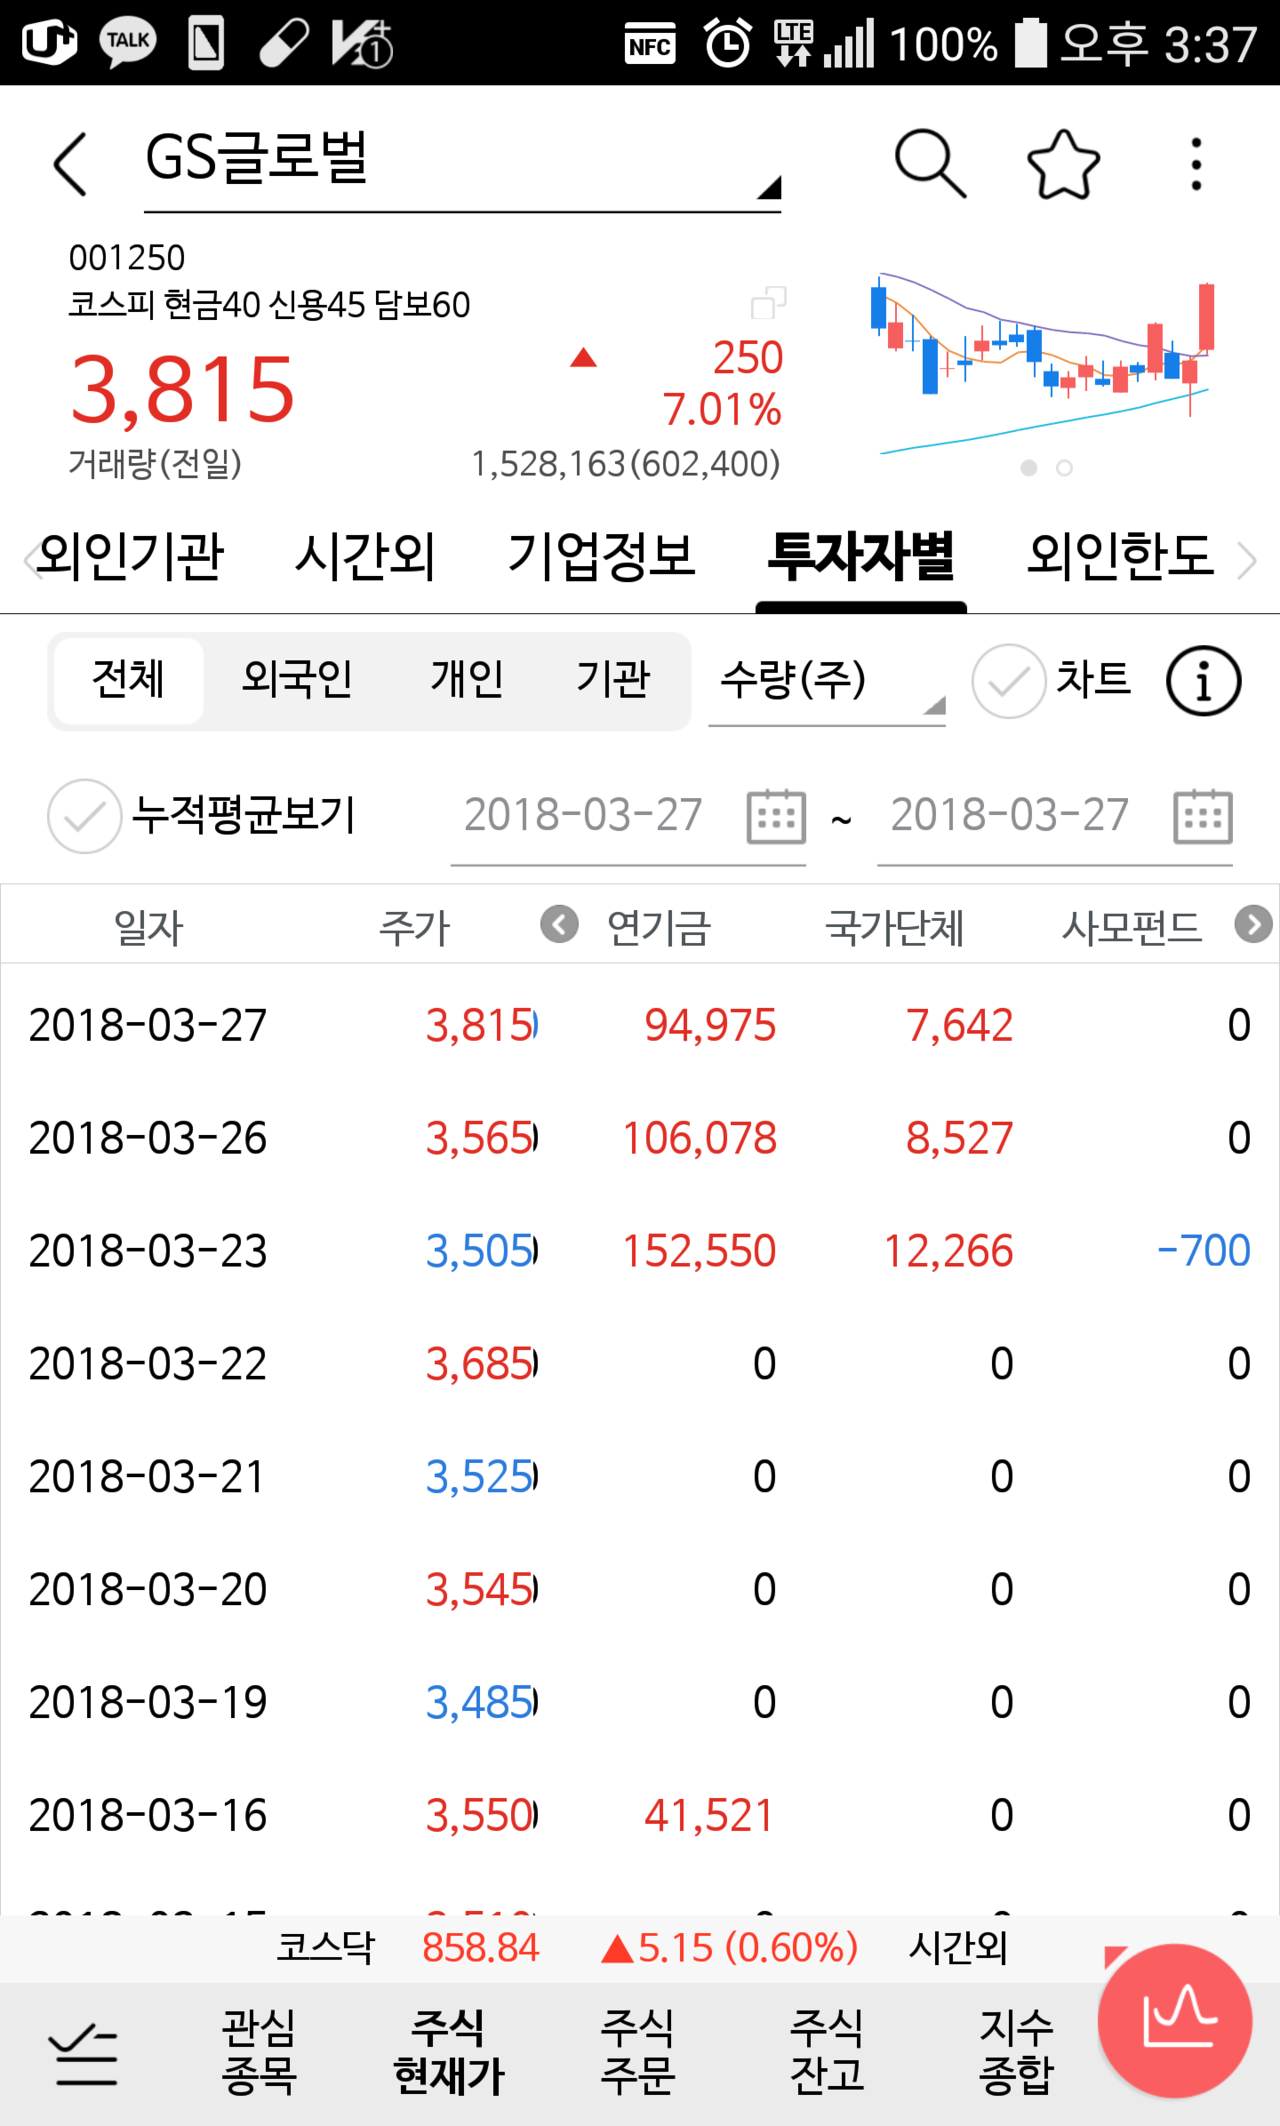Open 지수종합 in bottom navigation
1280x2126 pixels.
tap(1017, 2052)
